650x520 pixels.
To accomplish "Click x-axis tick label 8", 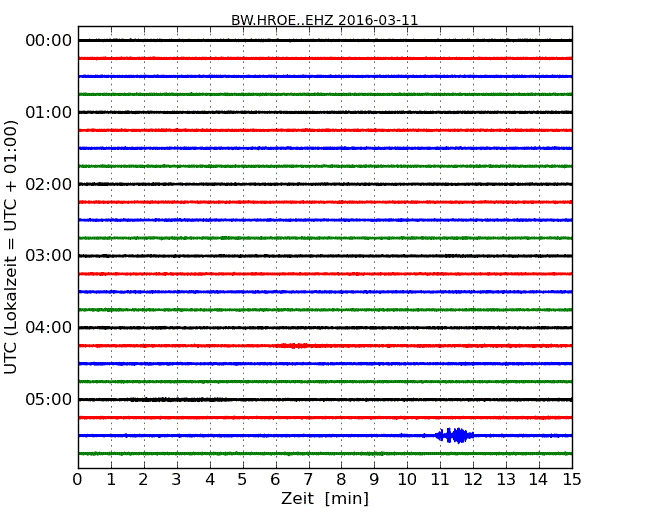I will (341, 479).
